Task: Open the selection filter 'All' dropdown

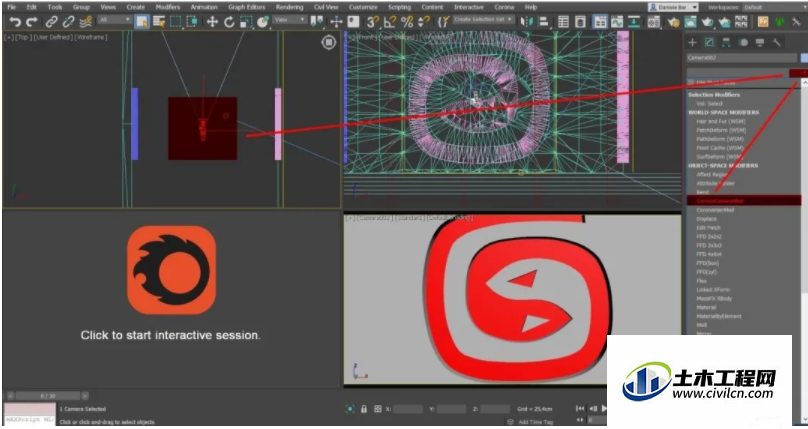Action: [x=115, y=20]
